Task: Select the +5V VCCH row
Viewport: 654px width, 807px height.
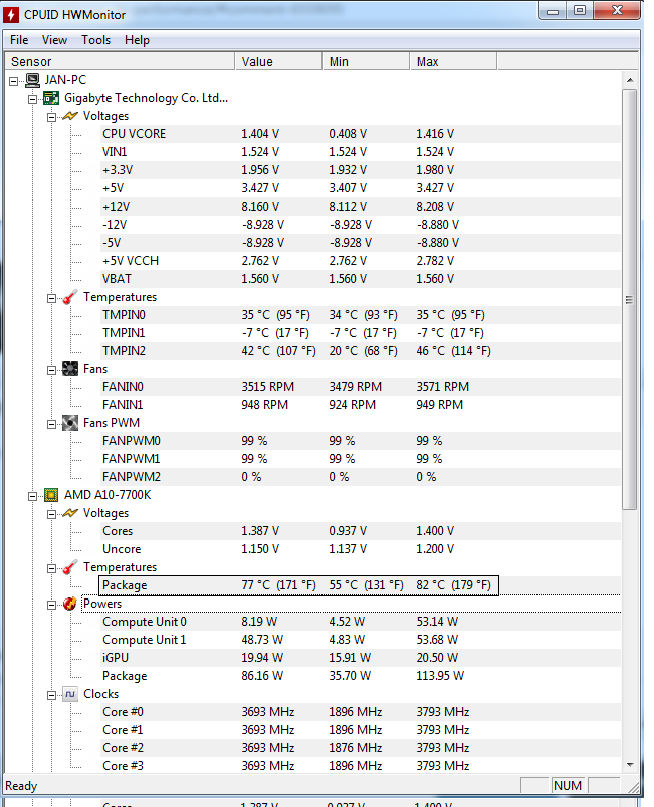Action: [x=361, y=261]
